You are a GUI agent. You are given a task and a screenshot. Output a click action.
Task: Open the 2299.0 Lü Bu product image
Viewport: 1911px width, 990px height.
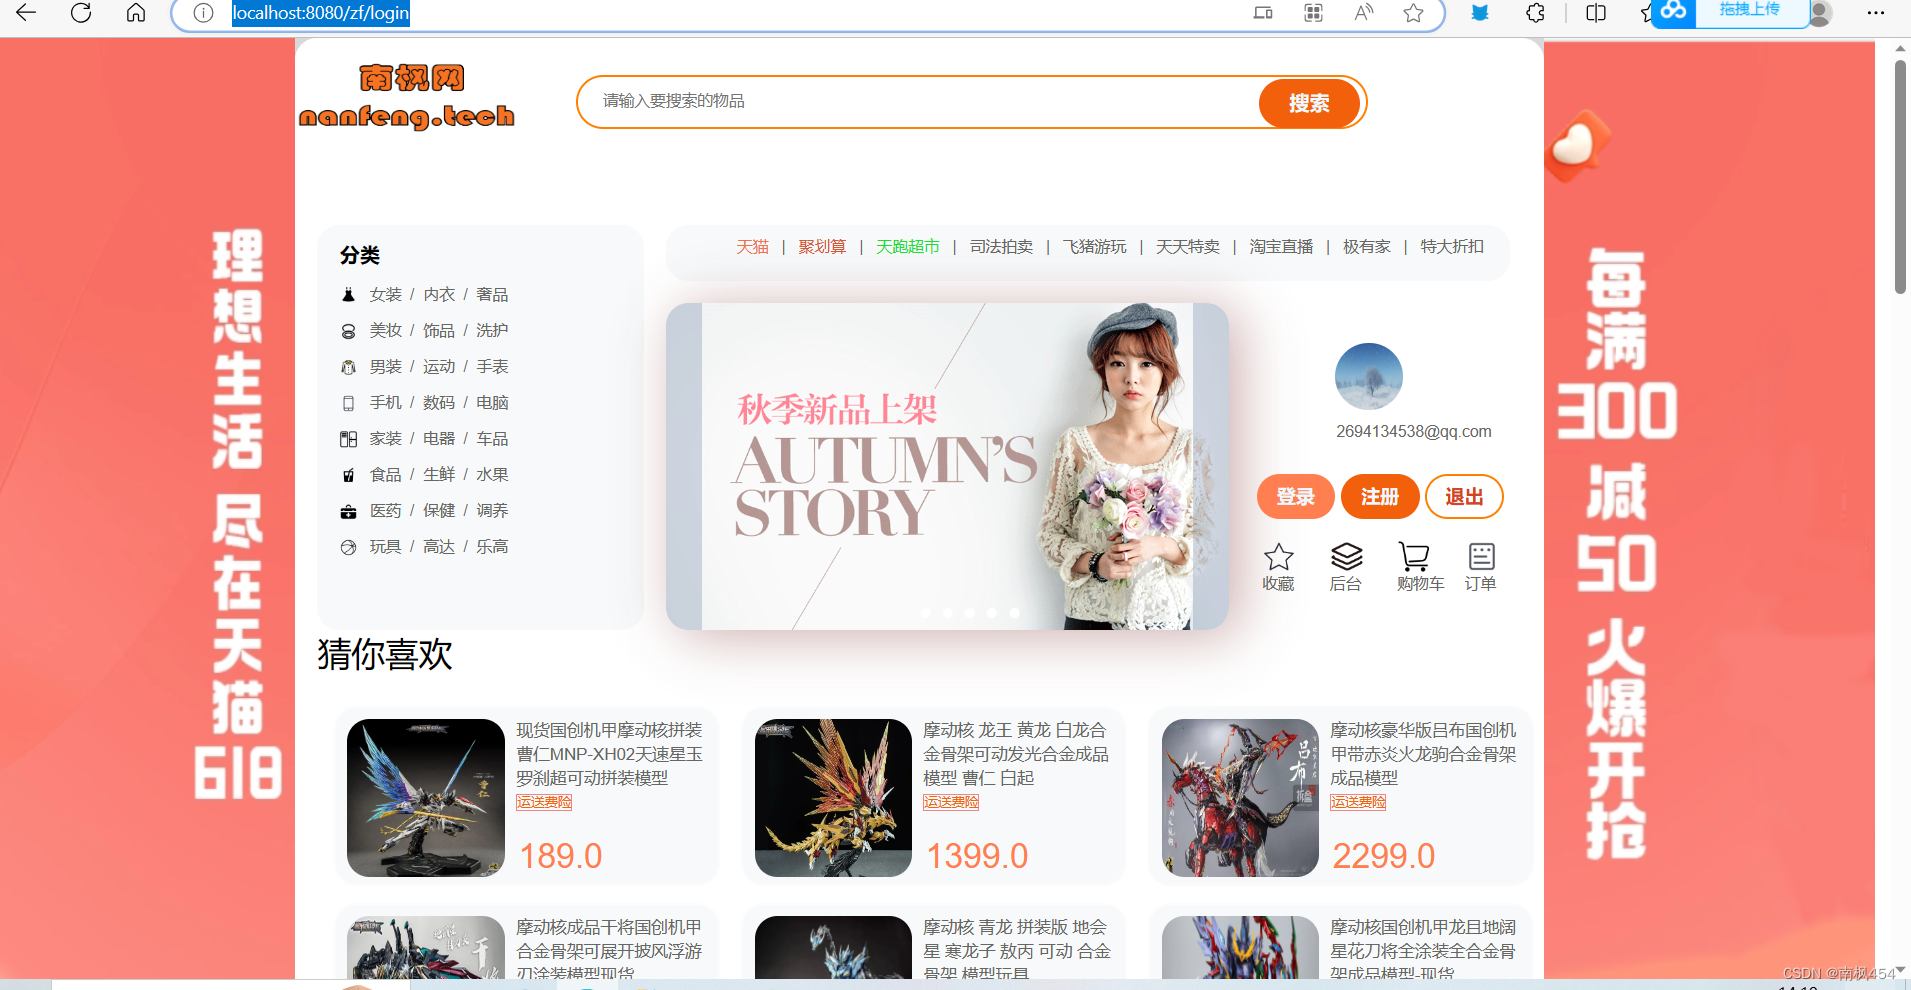1240,798
